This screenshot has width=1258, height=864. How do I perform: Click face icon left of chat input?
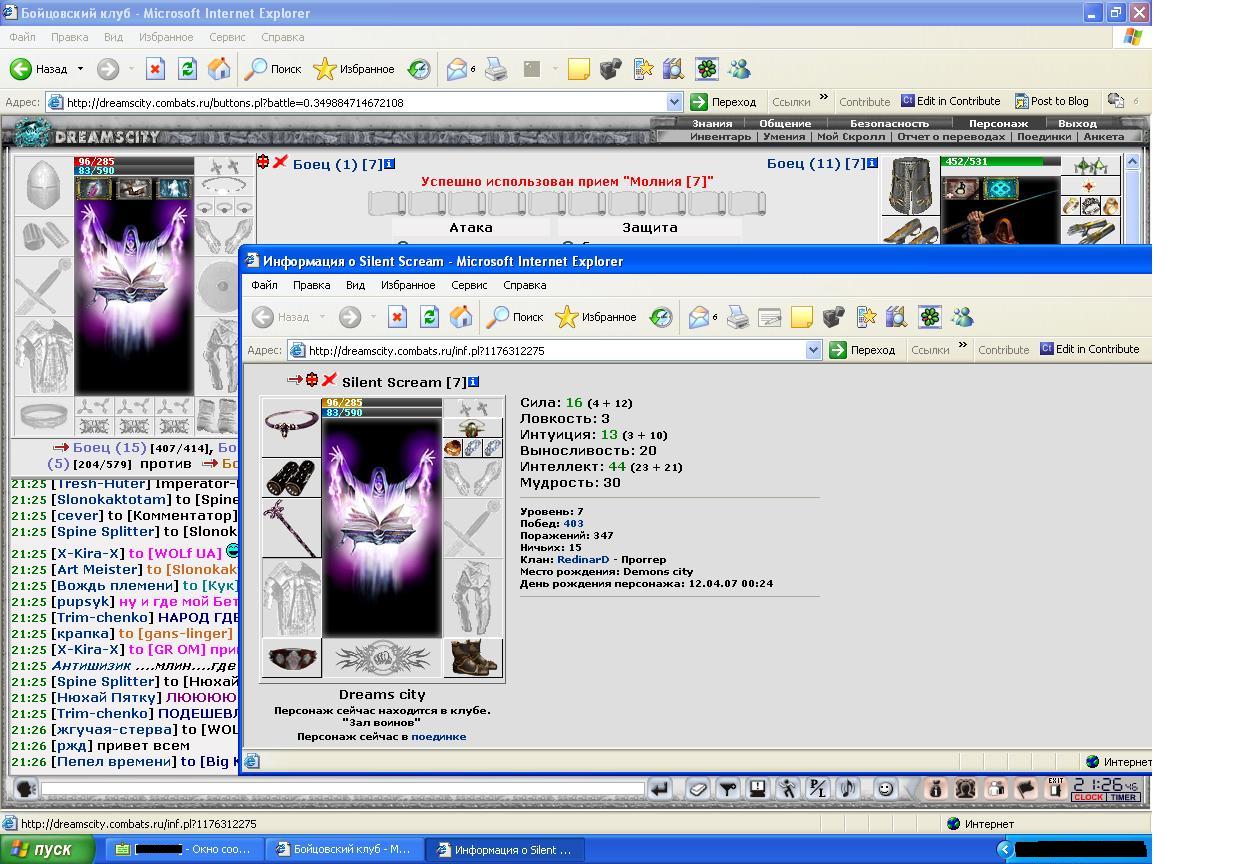[26, 789]
